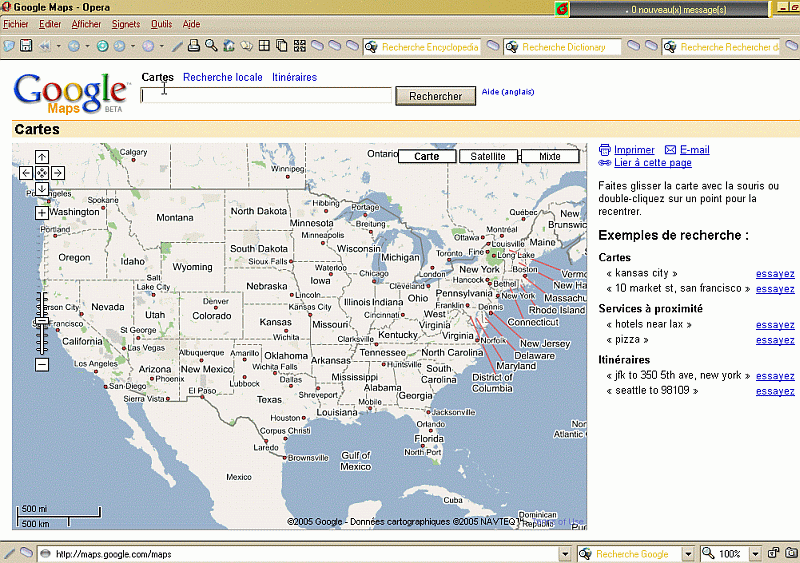Open the Outils menu
The width and height of the screenshot is (800, 563).
click(162, 24)
